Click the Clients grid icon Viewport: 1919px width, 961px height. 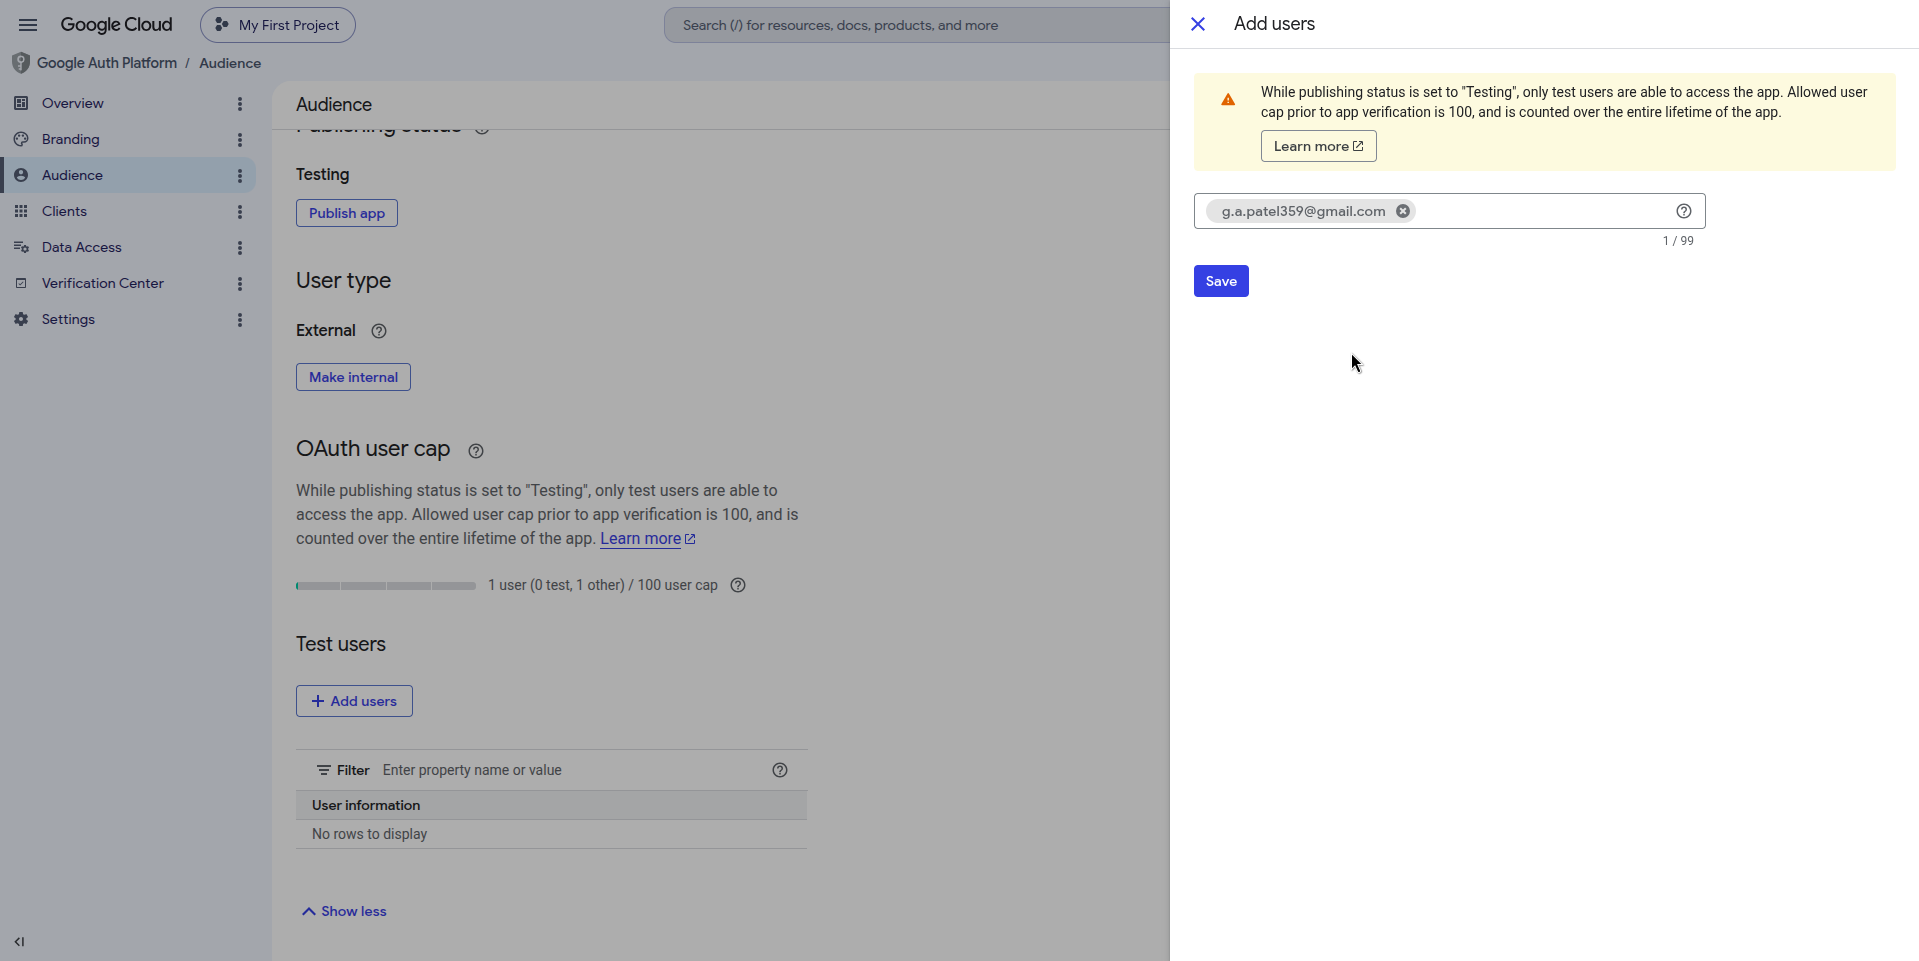[x=21, y=211]
